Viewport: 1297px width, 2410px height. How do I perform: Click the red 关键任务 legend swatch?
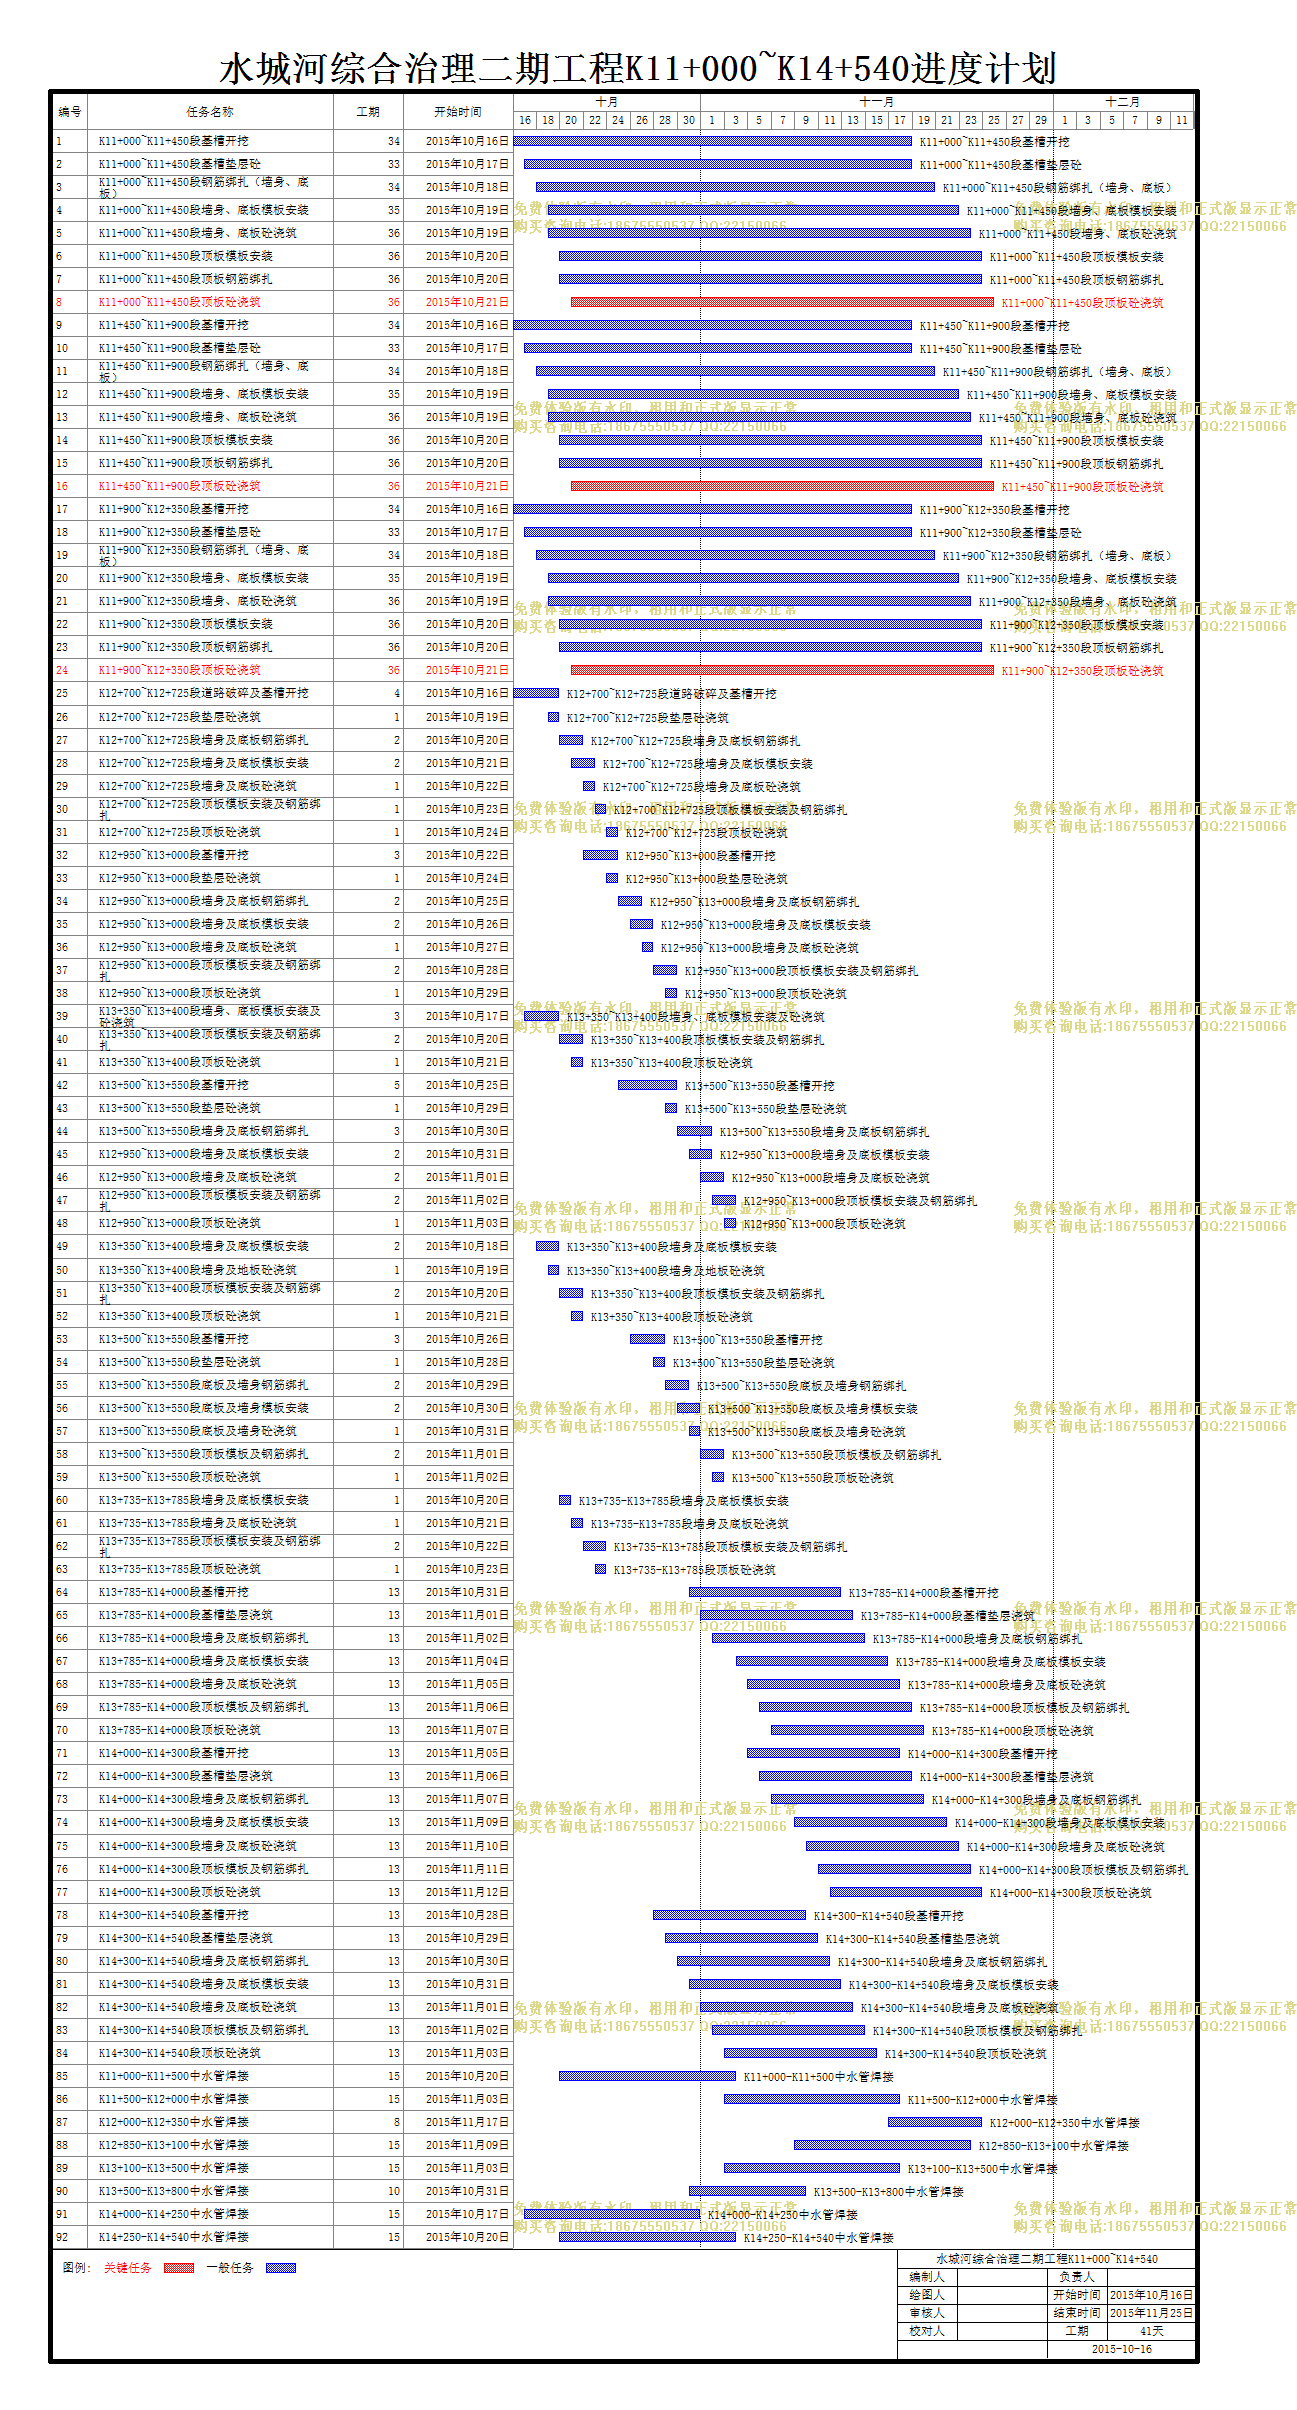[x=179, y=2268]
